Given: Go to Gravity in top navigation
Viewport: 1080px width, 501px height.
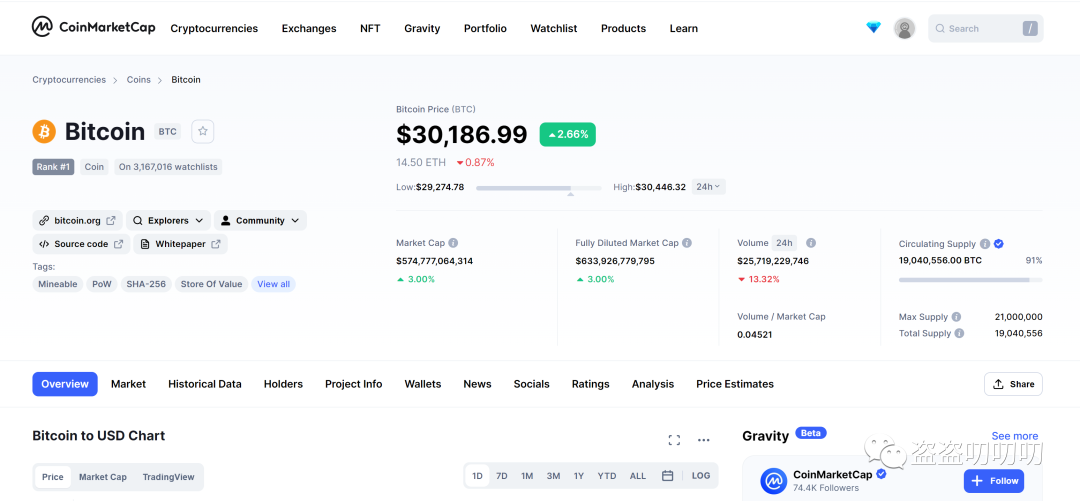Looking at the screenshot, I should 422,28.
